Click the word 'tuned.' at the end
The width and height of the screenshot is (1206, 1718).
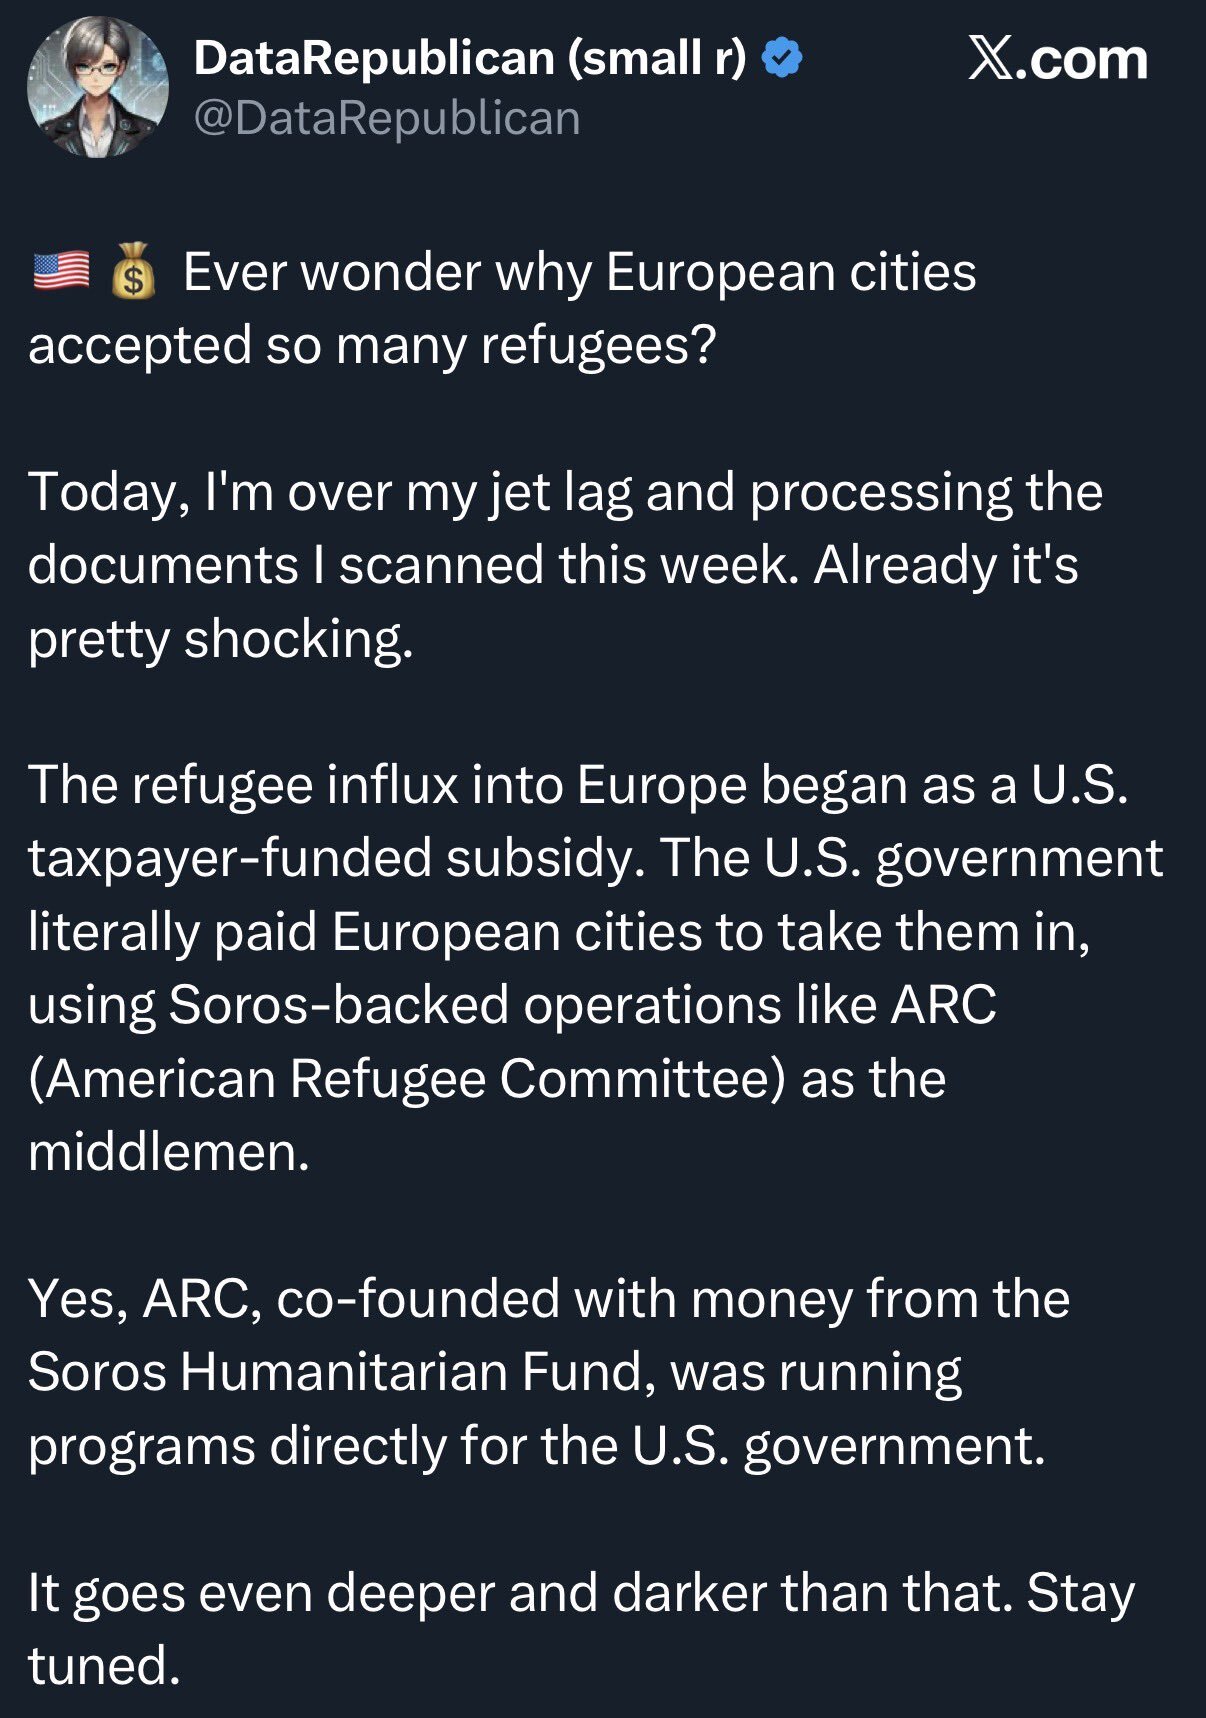click(x=104, y=1665)
